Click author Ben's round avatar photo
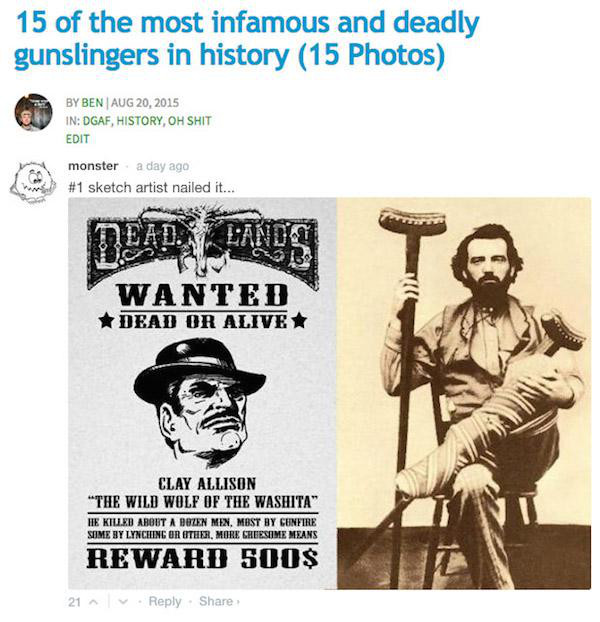The image size is (600, 622). tap(33, 112)
